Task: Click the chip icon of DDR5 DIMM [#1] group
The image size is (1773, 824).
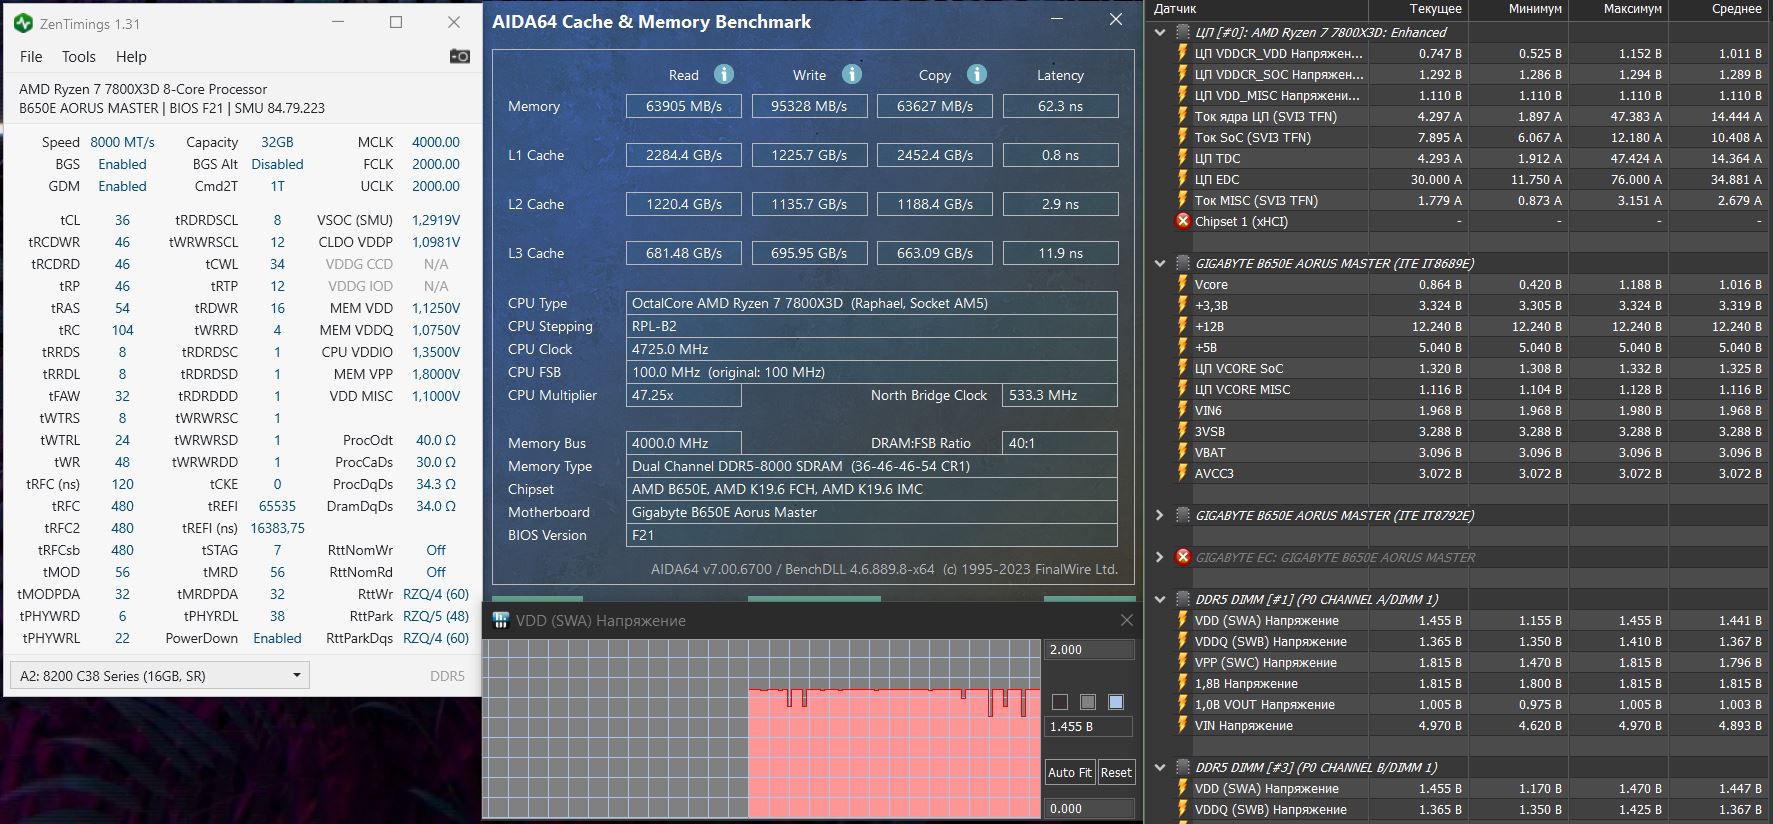Action: (1183, 599)
